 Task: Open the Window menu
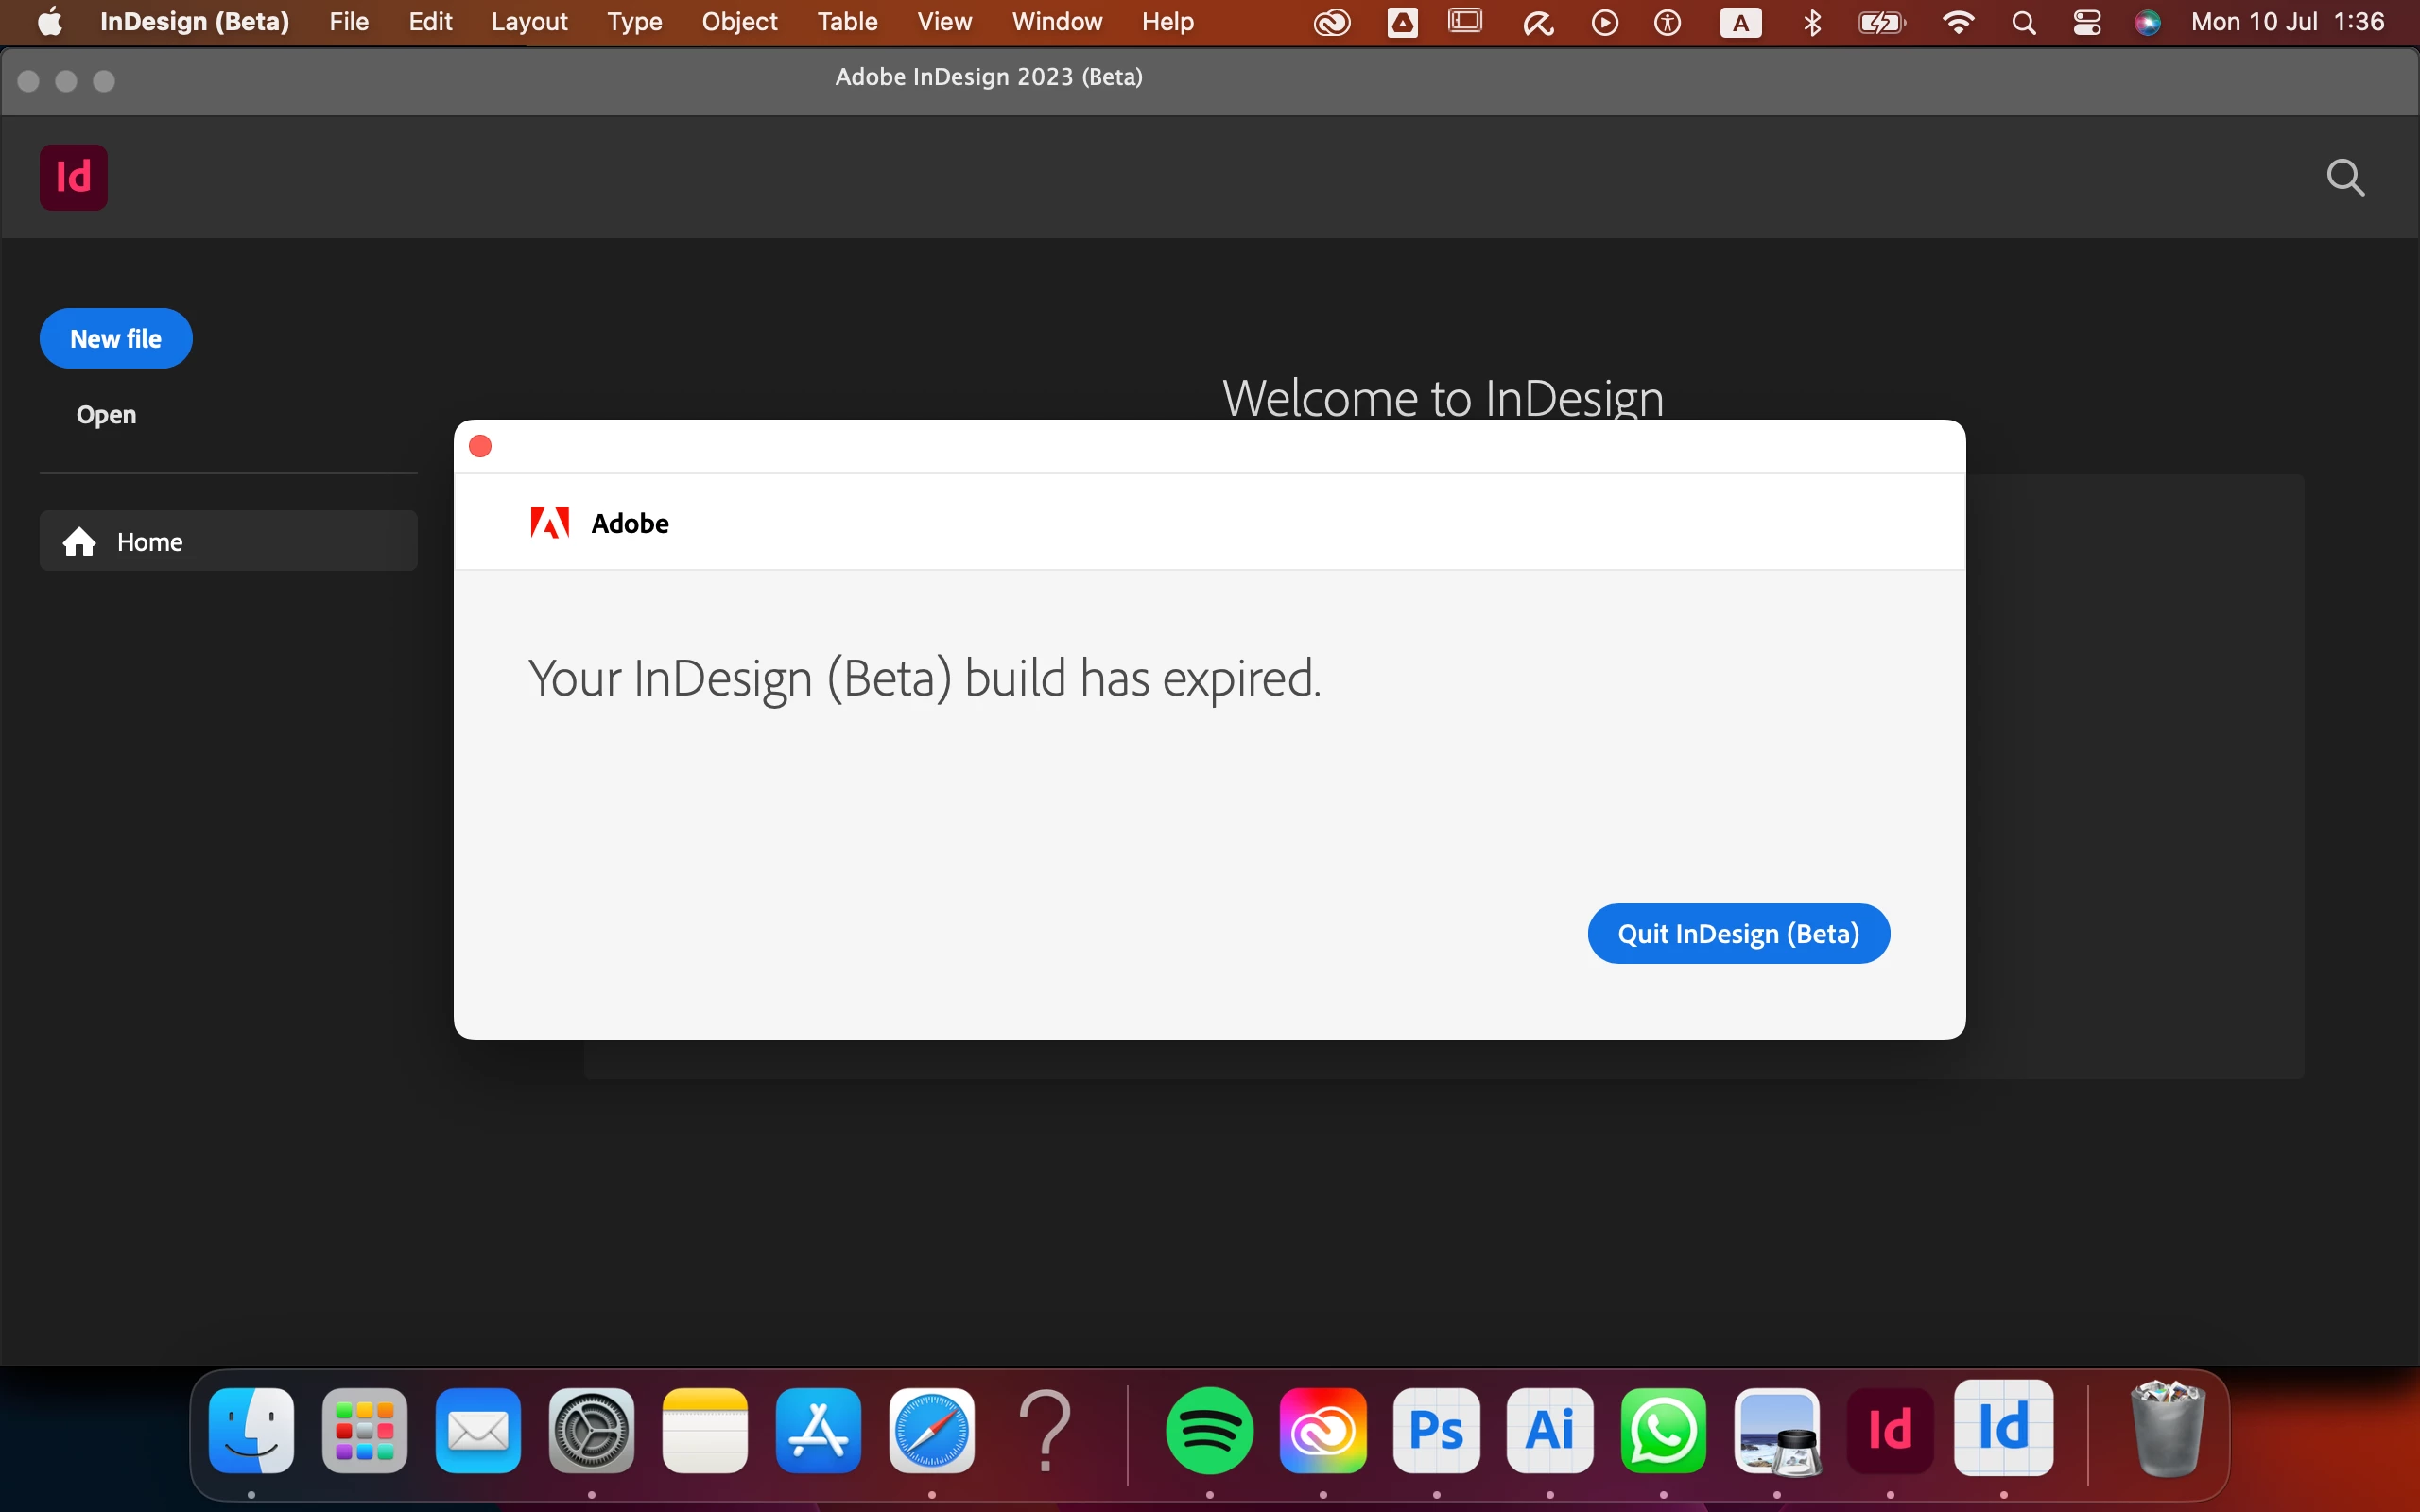(1056, 22)
